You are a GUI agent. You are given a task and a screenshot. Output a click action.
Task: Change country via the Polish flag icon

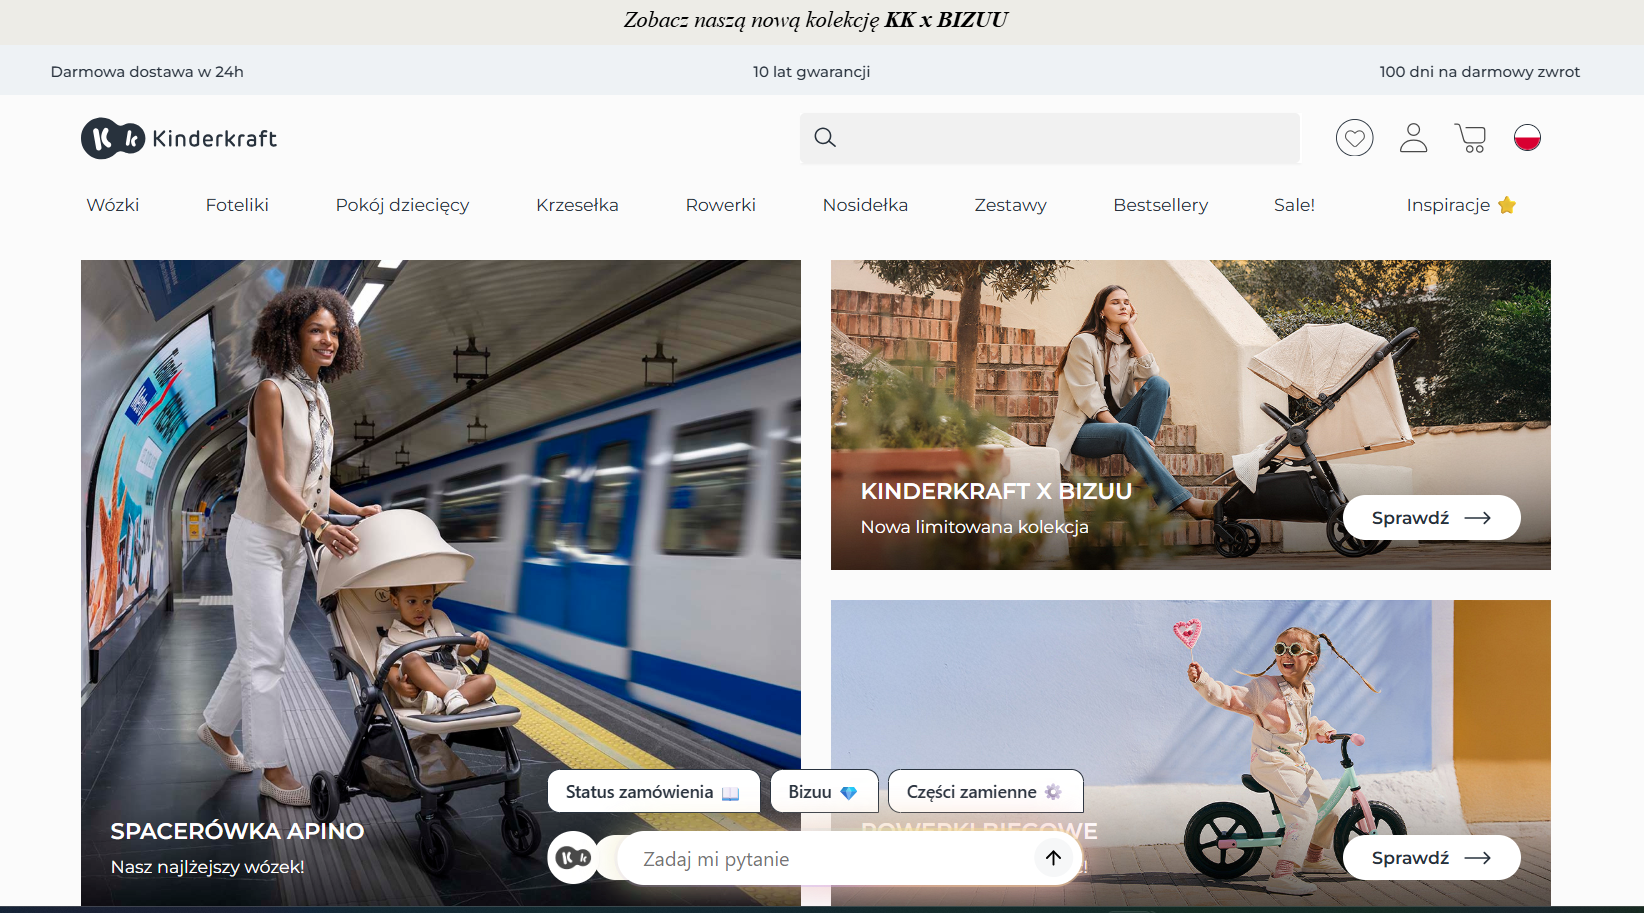(1527, 138)
